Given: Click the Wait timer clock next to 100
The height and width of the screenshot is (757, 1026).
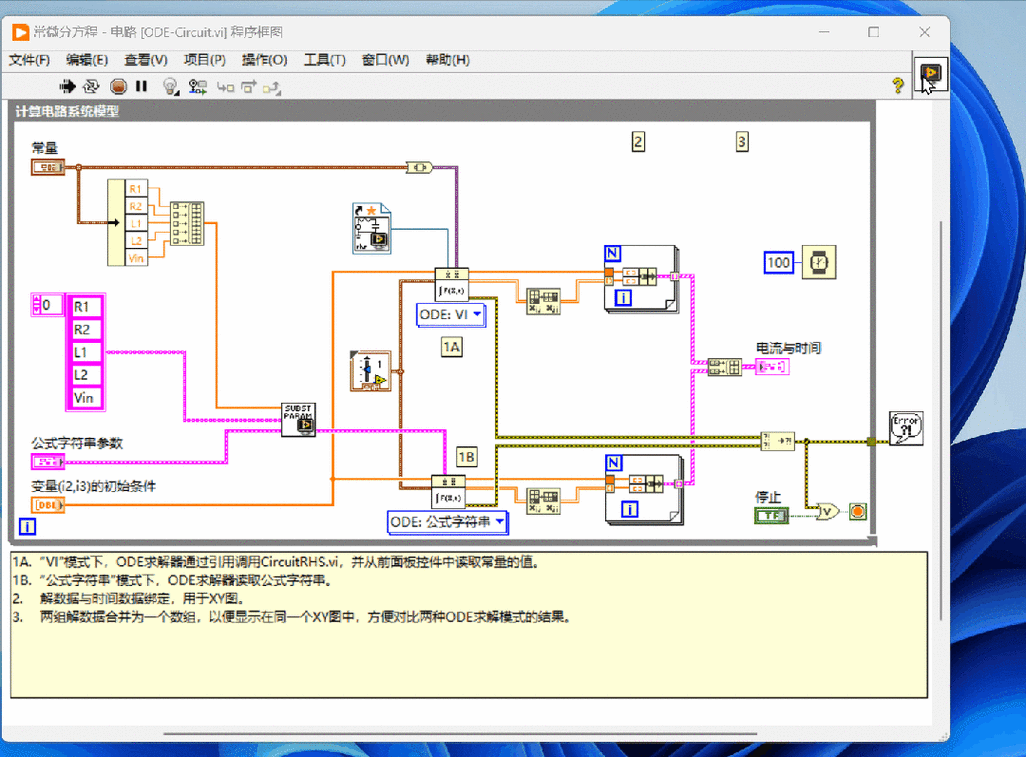Looking at the screenshot, I should coord(818,262).
